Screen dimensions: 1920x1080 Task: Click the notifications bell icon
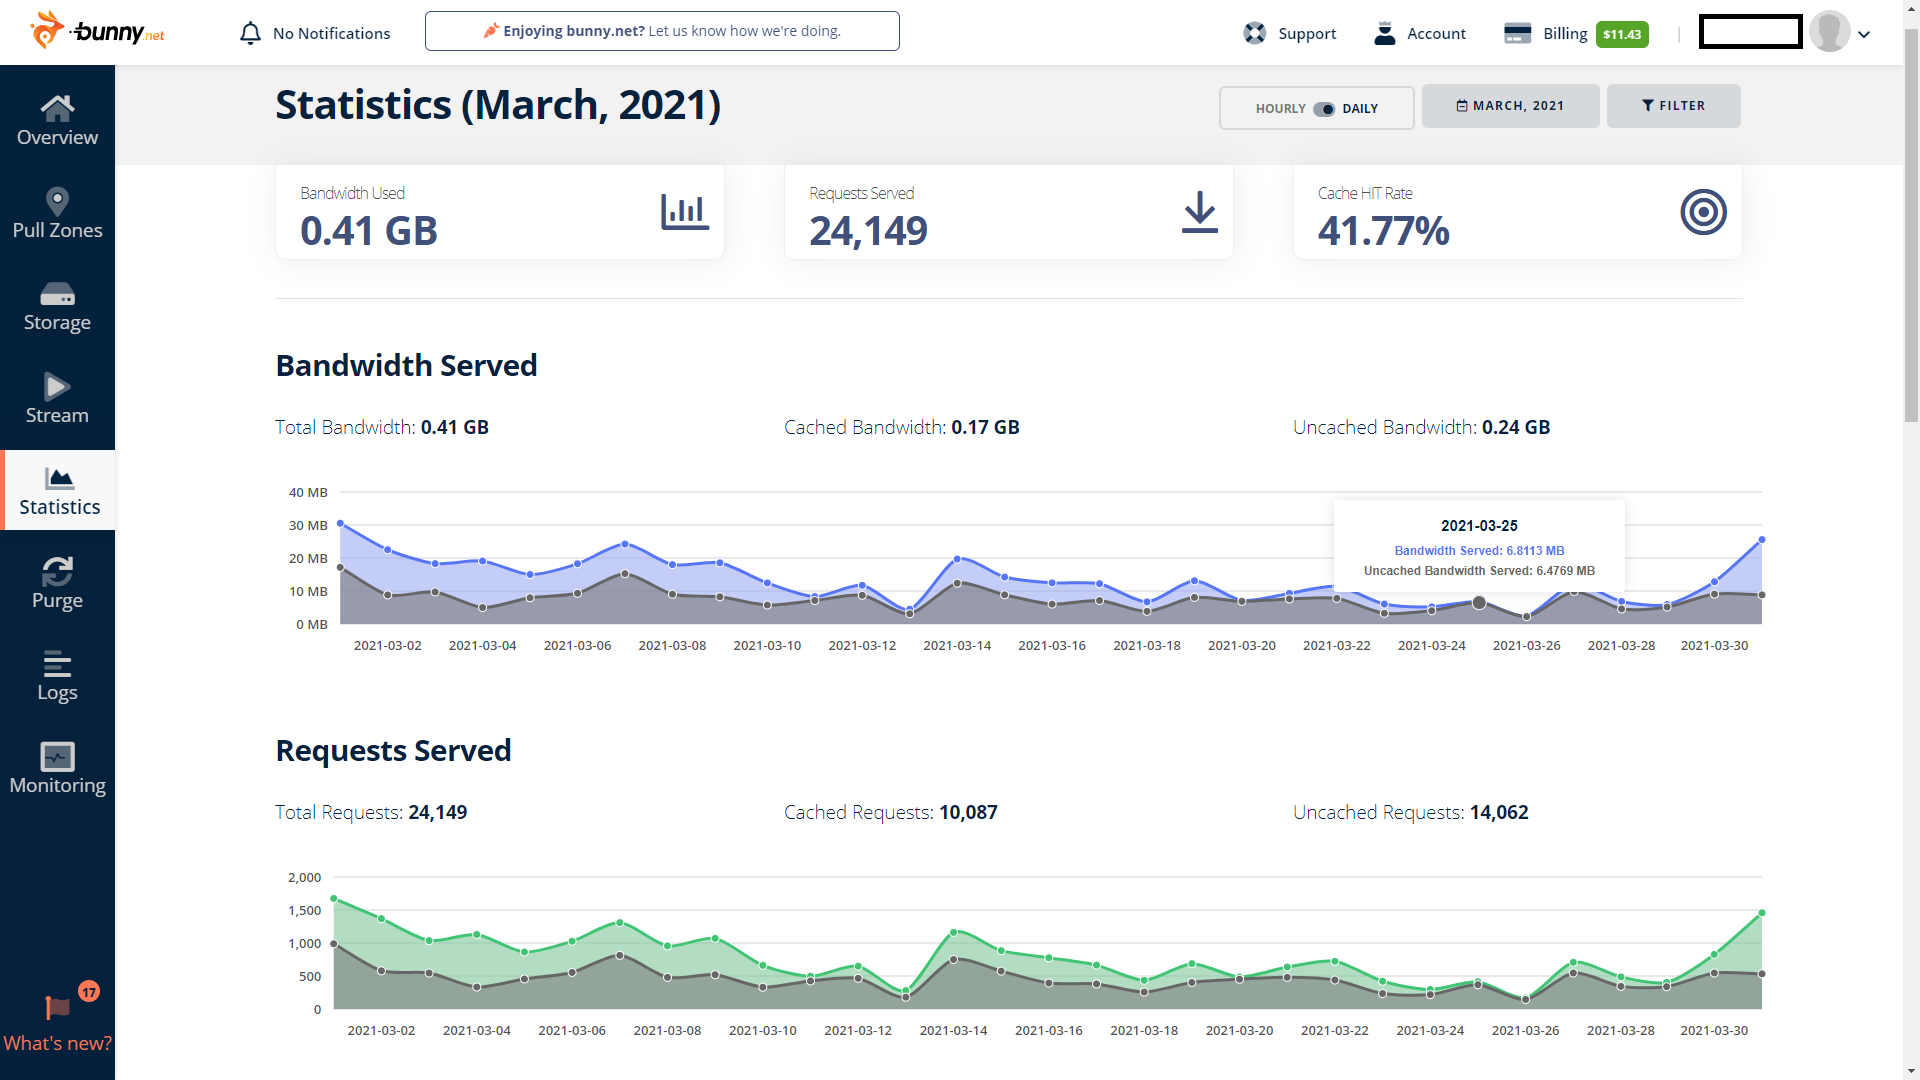tap(250, 33)
